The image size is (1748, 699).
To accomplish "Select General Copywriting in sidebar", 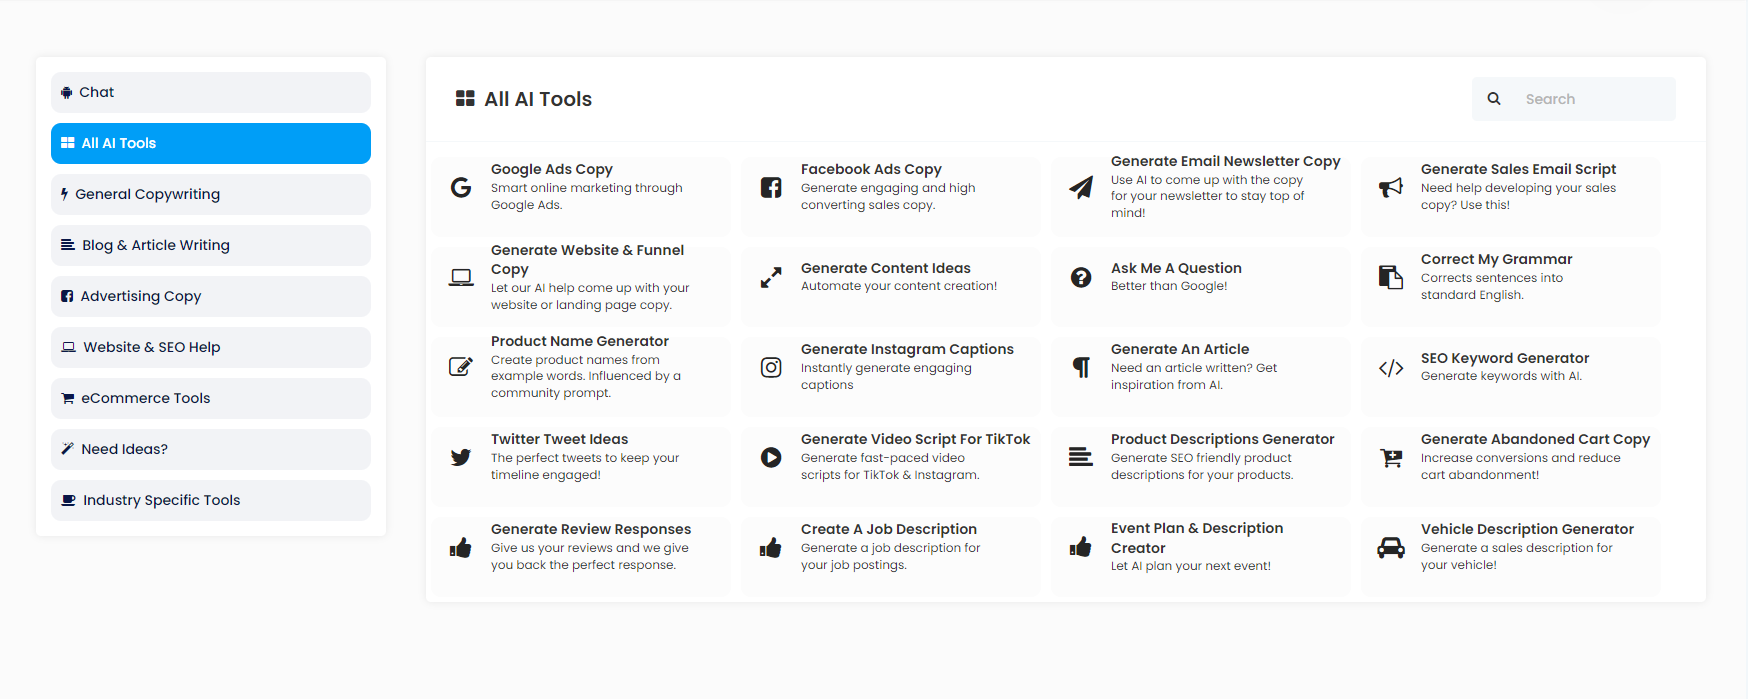I will [211, 194].
